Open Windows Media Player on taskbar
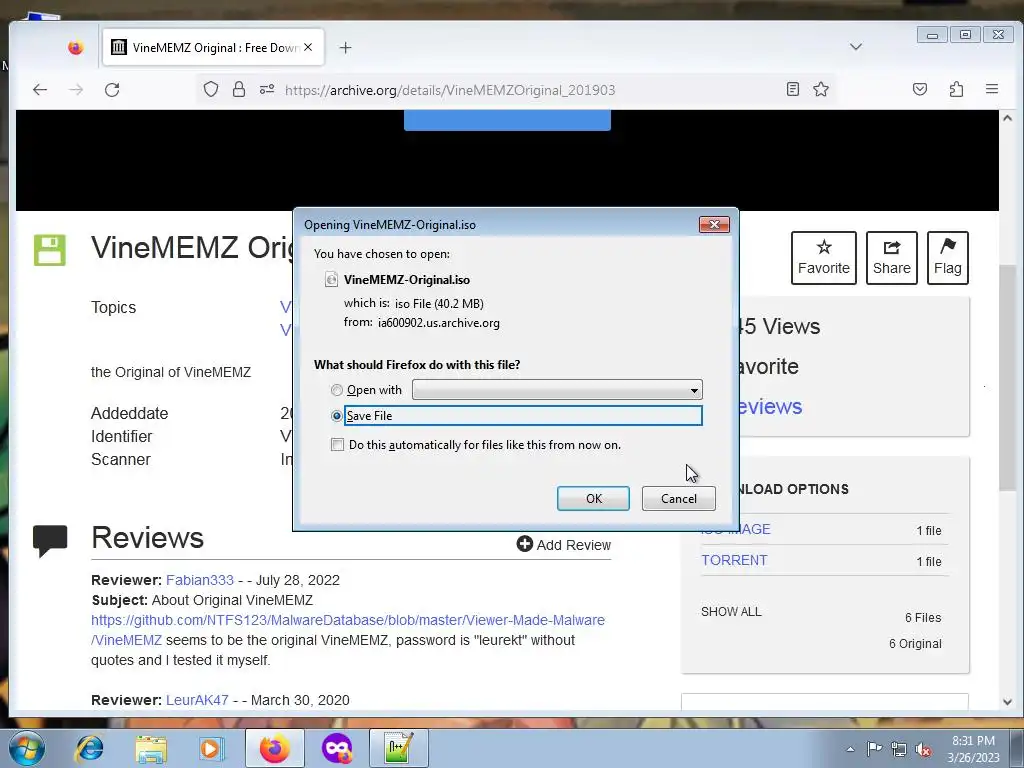The image size is (1024, 768). (212, 749)
